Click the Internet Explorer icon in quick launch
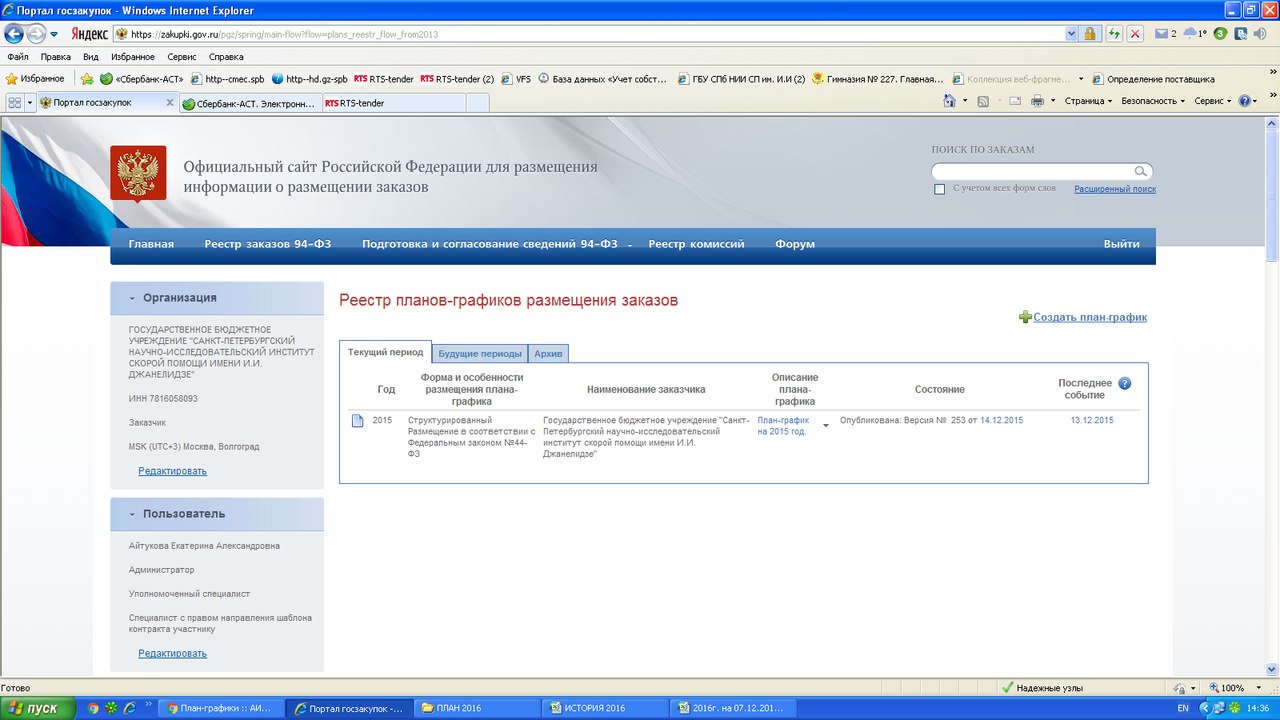Viewport: 1280px width, 720px height. (129, 708)
